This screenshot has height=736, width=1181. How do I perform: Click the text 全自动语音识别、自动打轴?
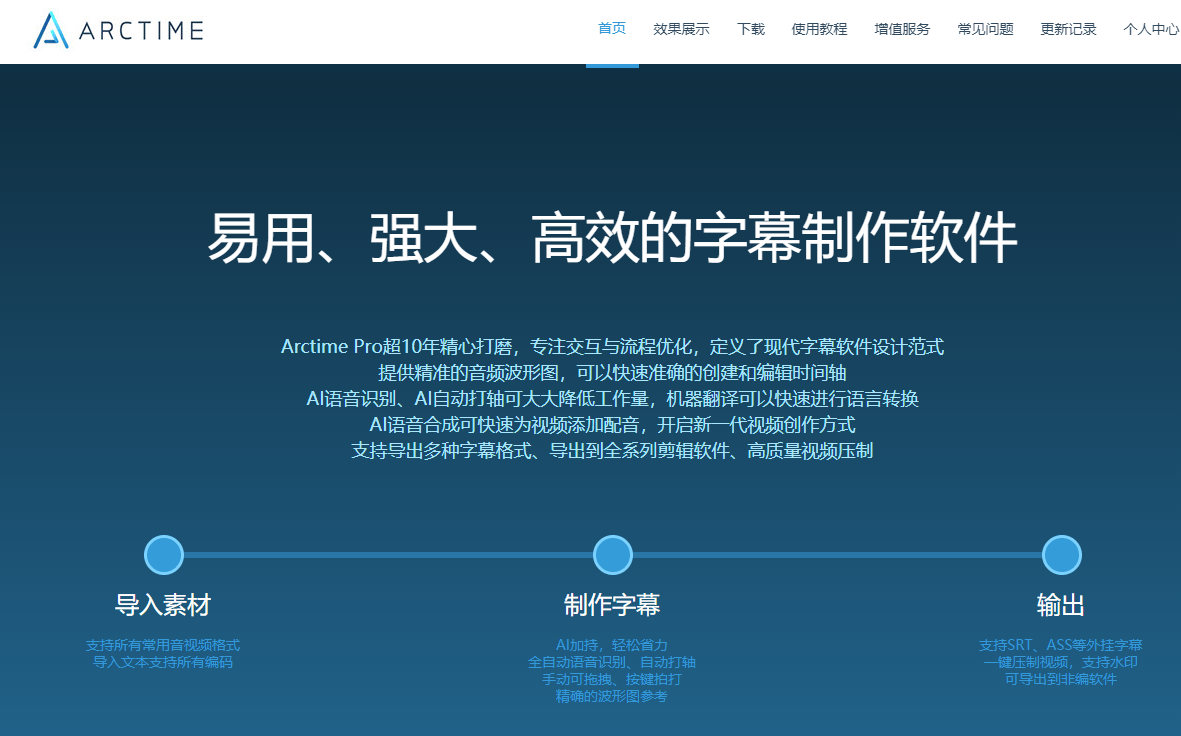click(x=612, y=662)
